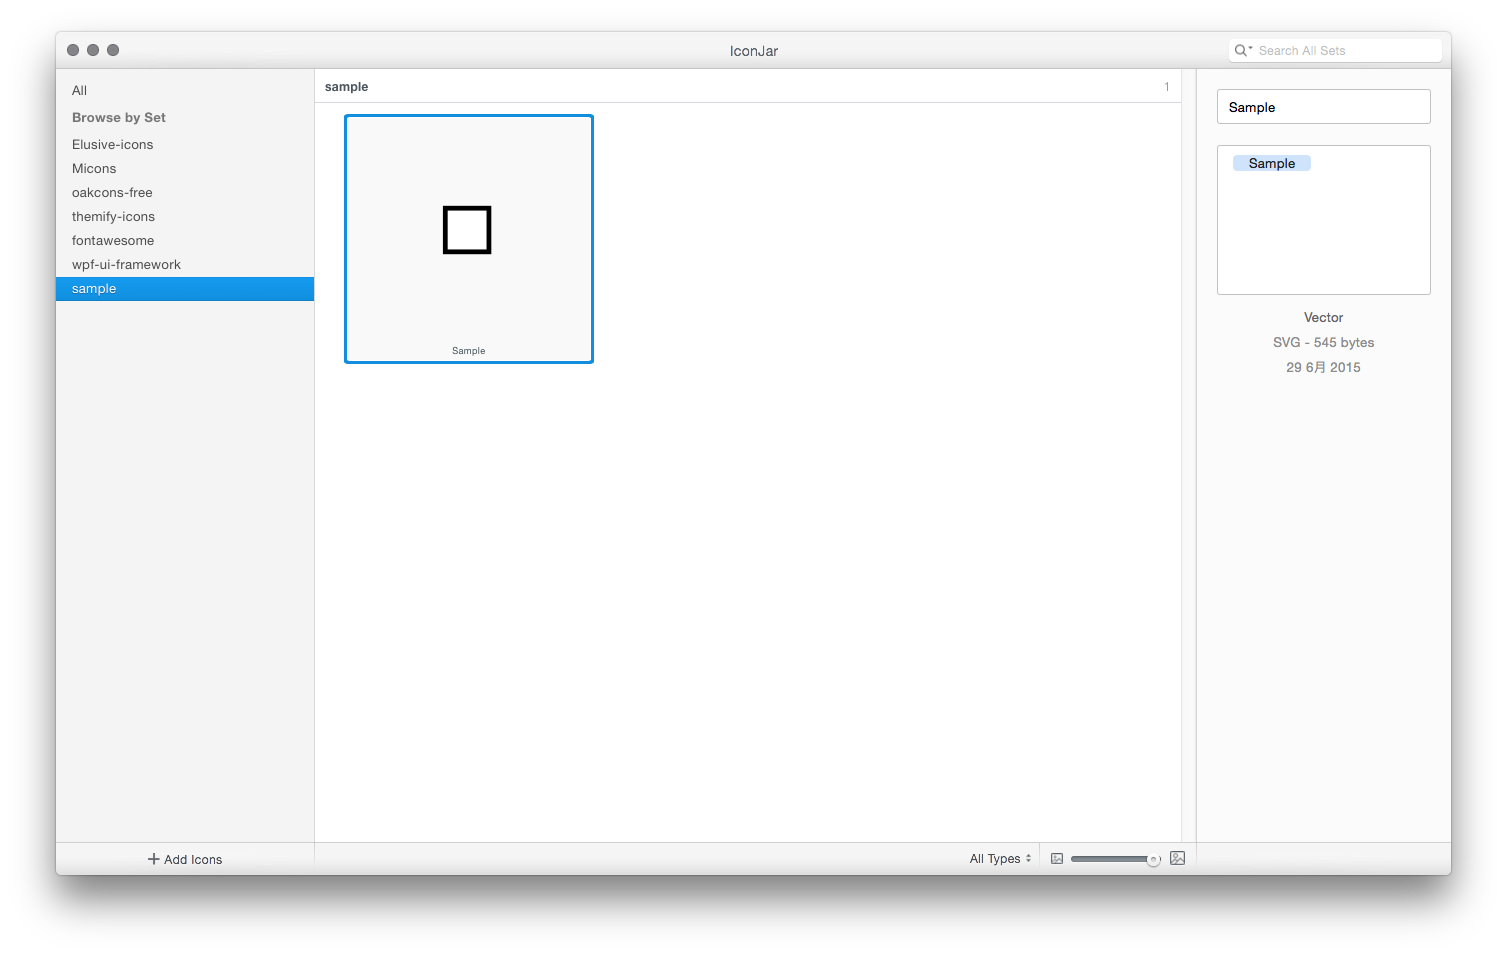Open the Micons icon set

pyautogui.click(x=94, y=169)
